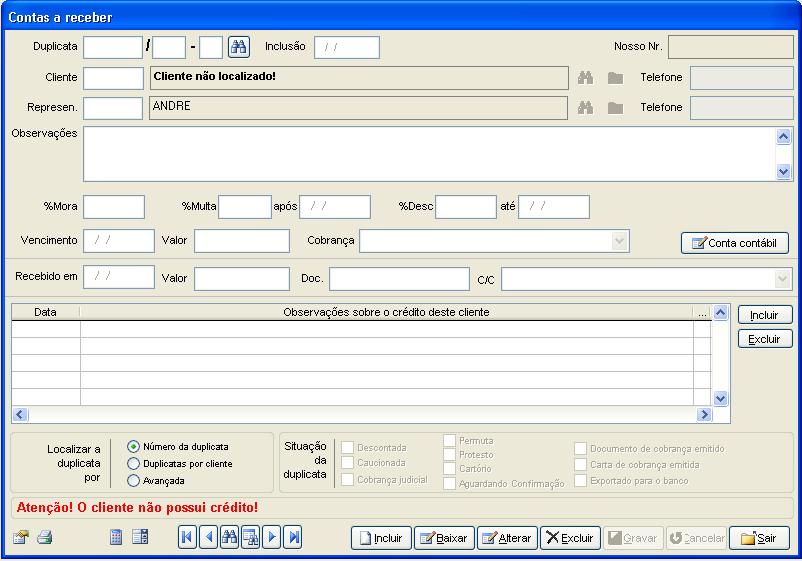Click the Data column header in grid
802x561 pixels.
[x=46, y=312]
